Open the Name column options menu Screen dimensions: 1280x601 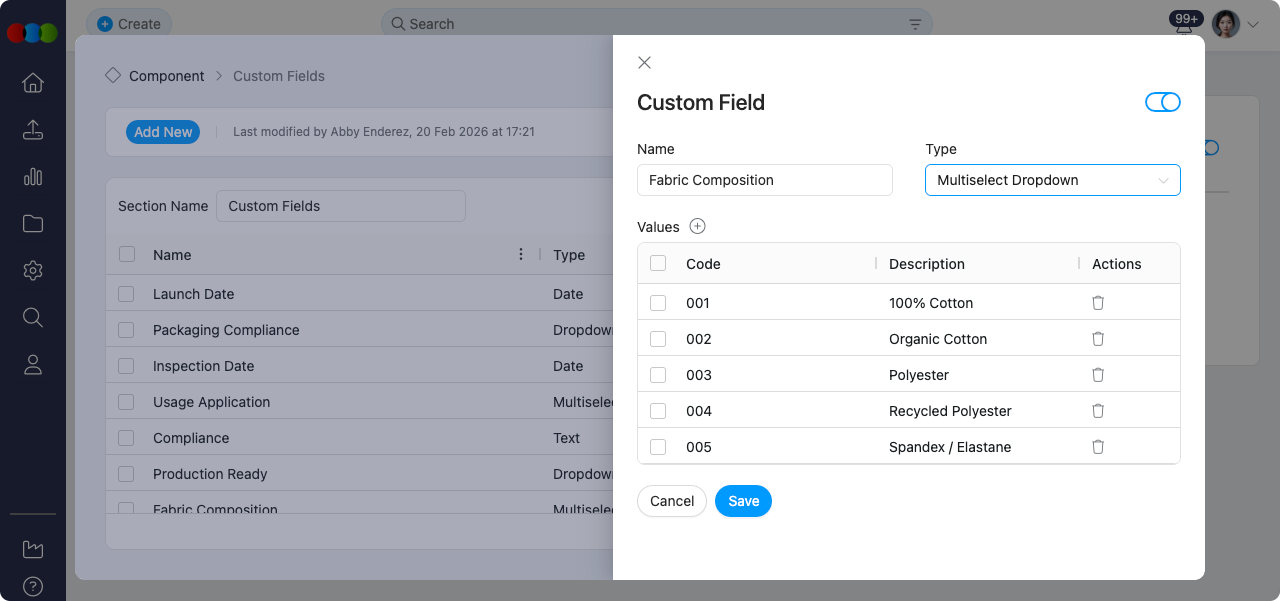pyautogui.click(x=521, y=255)
